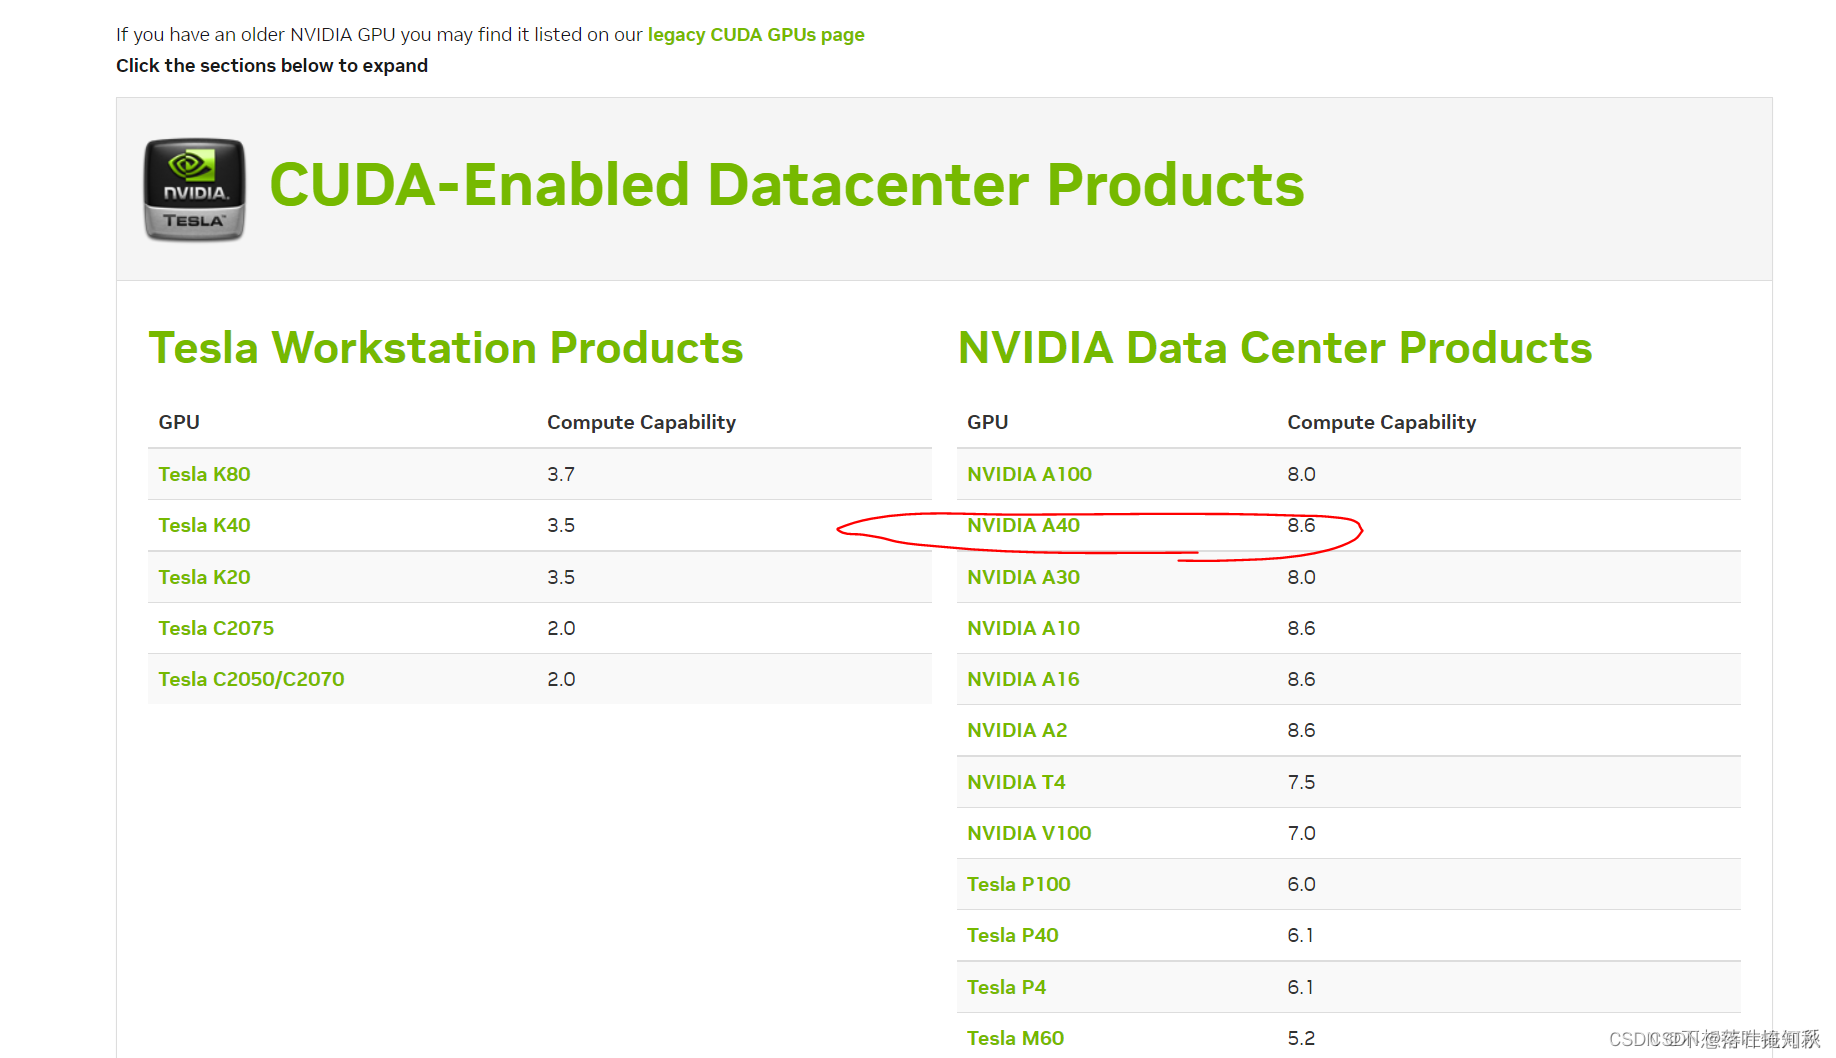Open the NVIDIA A2 link
Screen dimensions: 1836x1058
point(1017,730)
